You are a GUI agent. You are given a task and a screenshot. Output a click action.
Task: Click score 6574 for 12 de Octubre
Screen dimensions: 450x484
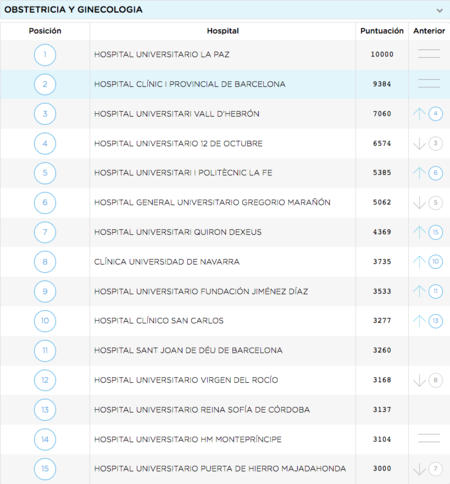[382, 143]
